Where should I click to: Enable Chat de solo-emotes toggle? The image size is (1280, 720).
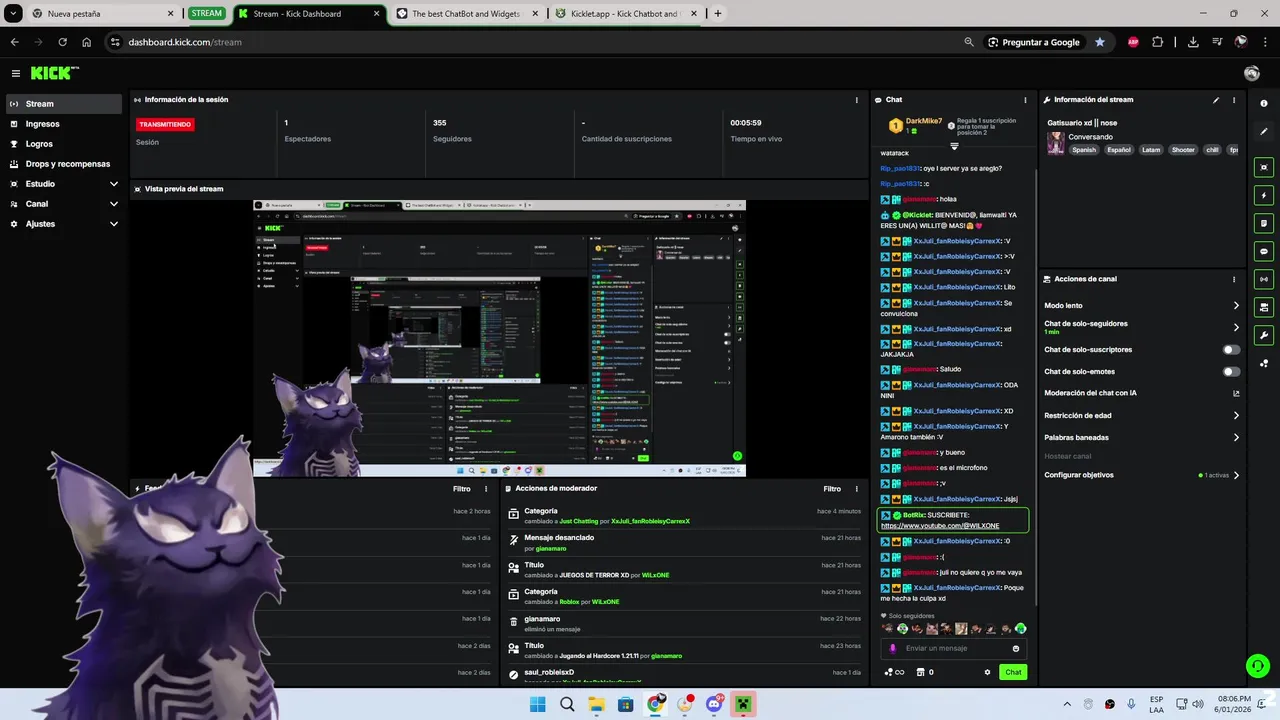(1232, 372)
